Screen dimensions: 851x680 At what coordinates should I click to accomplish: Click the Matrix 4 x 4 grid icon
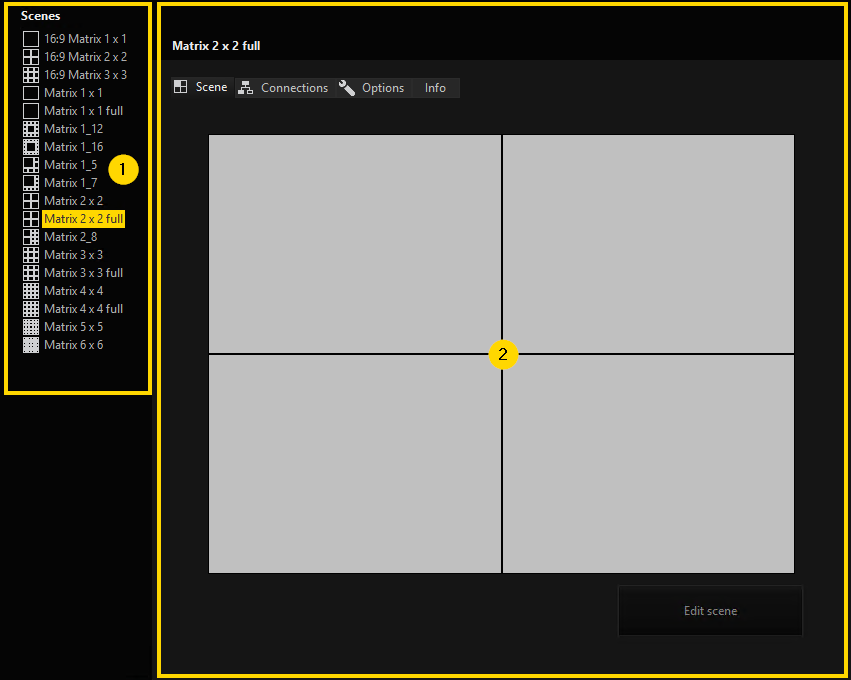31,291
